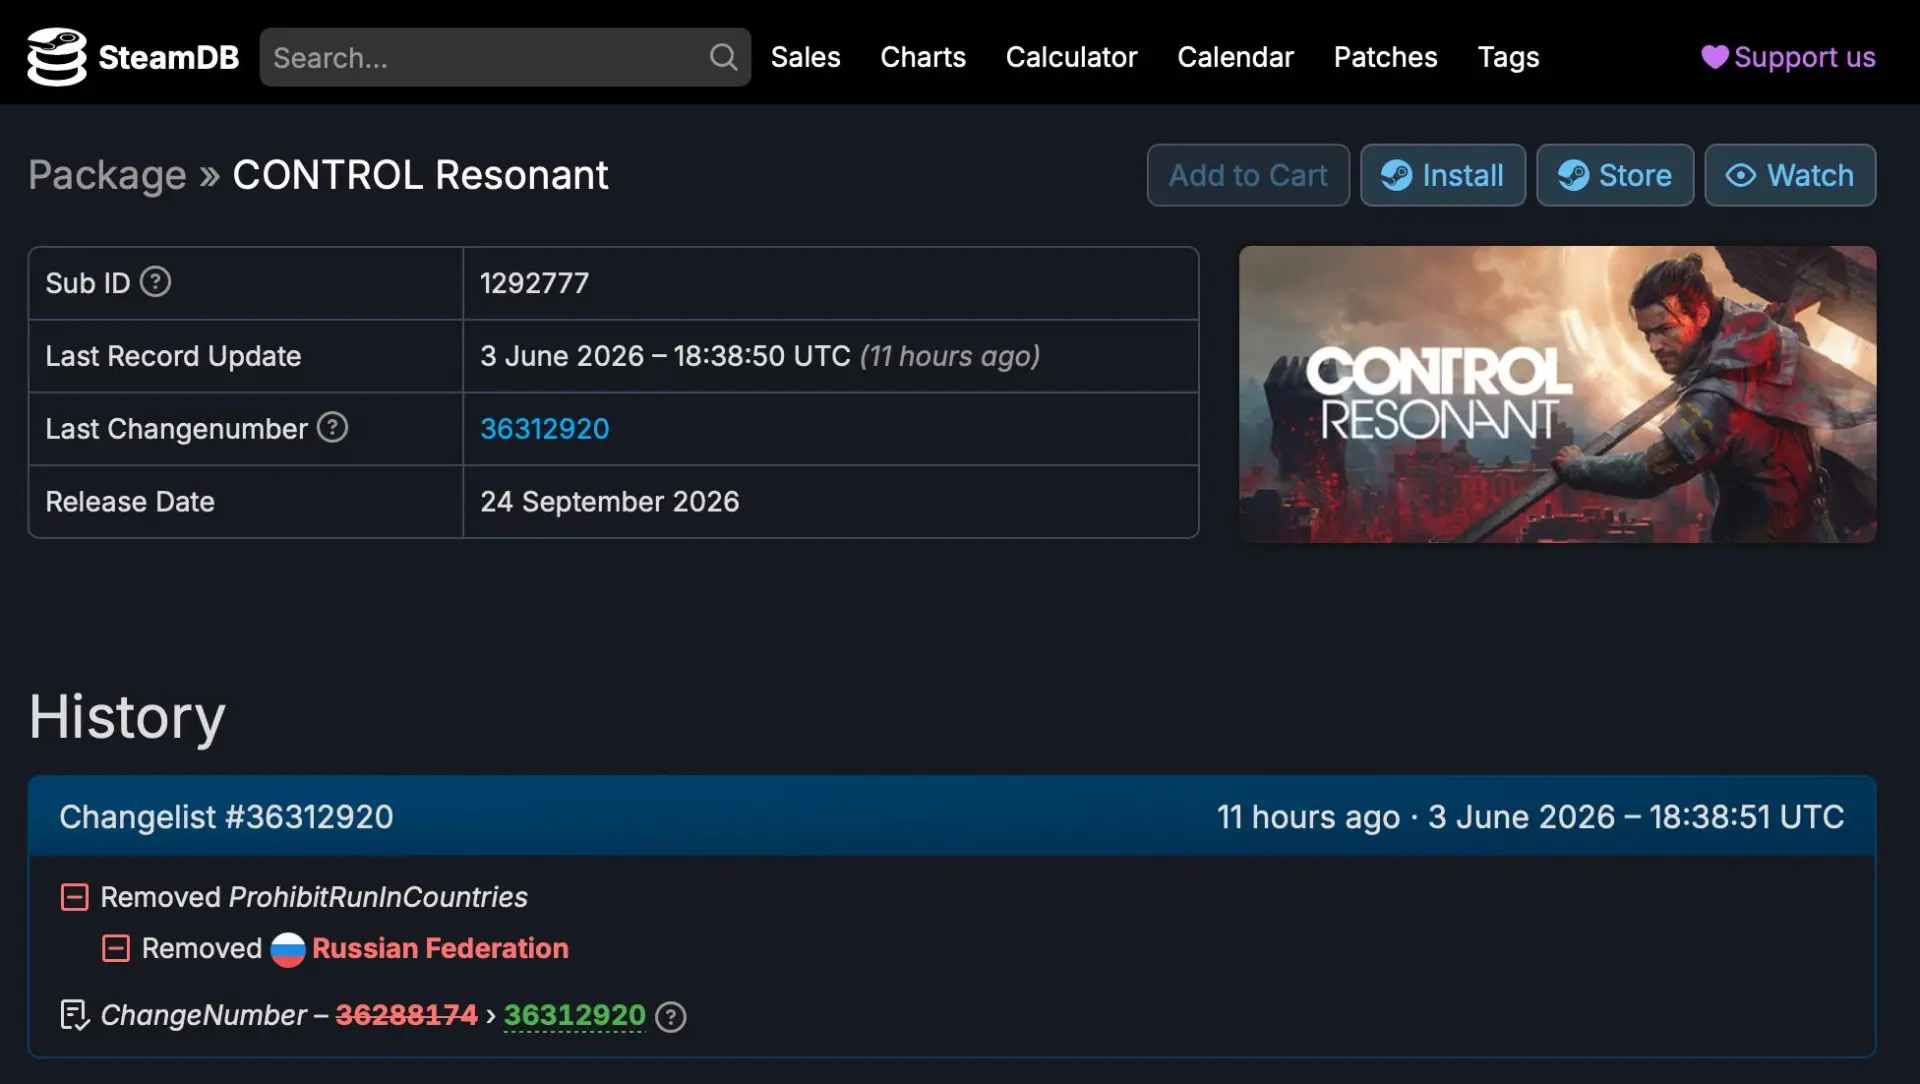Open changenumber 36312920 link in table
Image resolution: width=1920 pixels, height=1084 pixels.
tap(544, 429)
